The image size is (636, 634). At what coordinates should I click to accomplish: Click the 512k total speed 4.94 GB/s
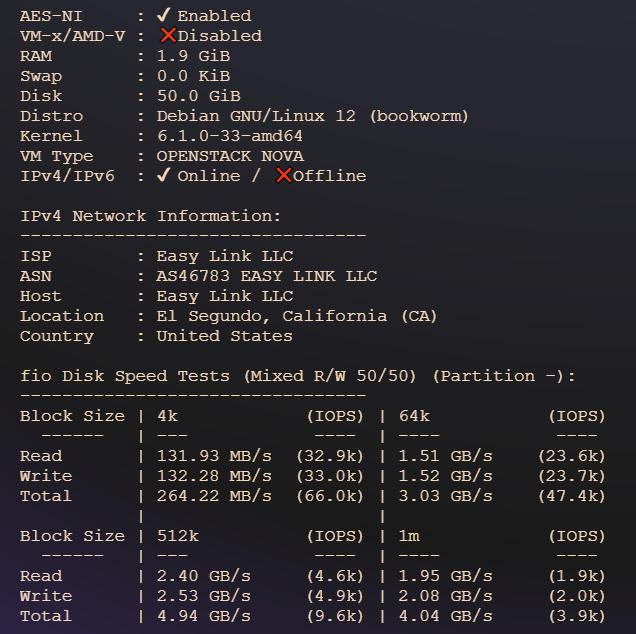204,616
